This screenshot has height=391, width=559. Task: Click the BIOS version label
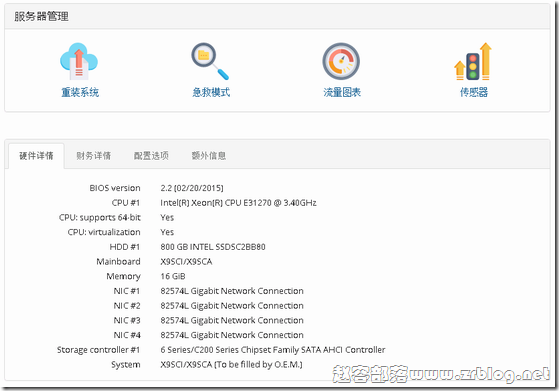coord(115,188)
